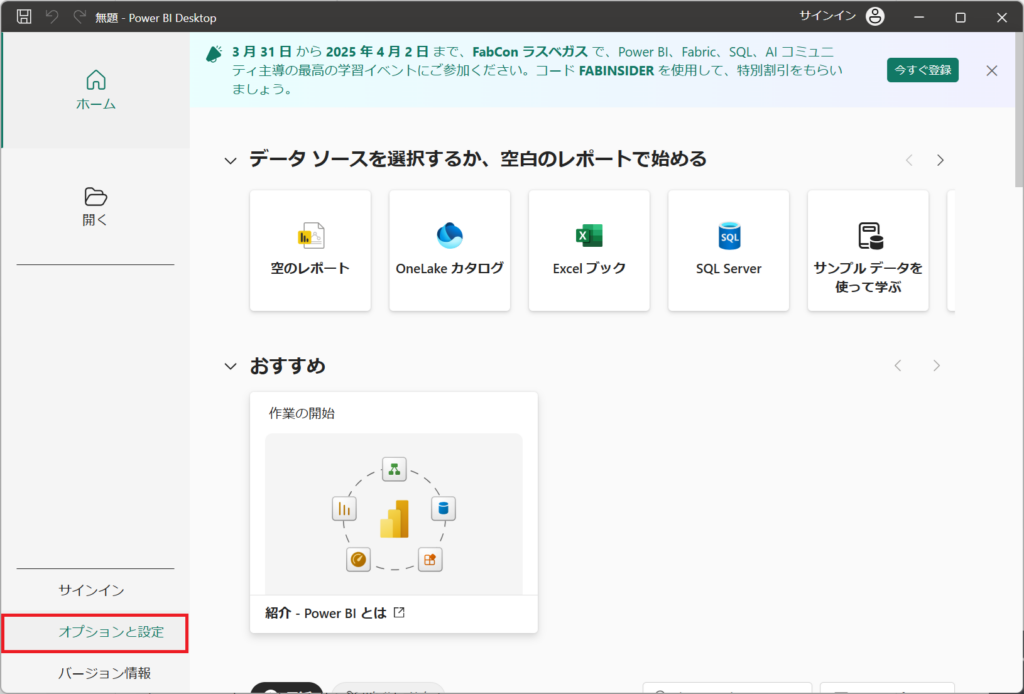Click the 今すぐ登録 button

click(922, 70)
